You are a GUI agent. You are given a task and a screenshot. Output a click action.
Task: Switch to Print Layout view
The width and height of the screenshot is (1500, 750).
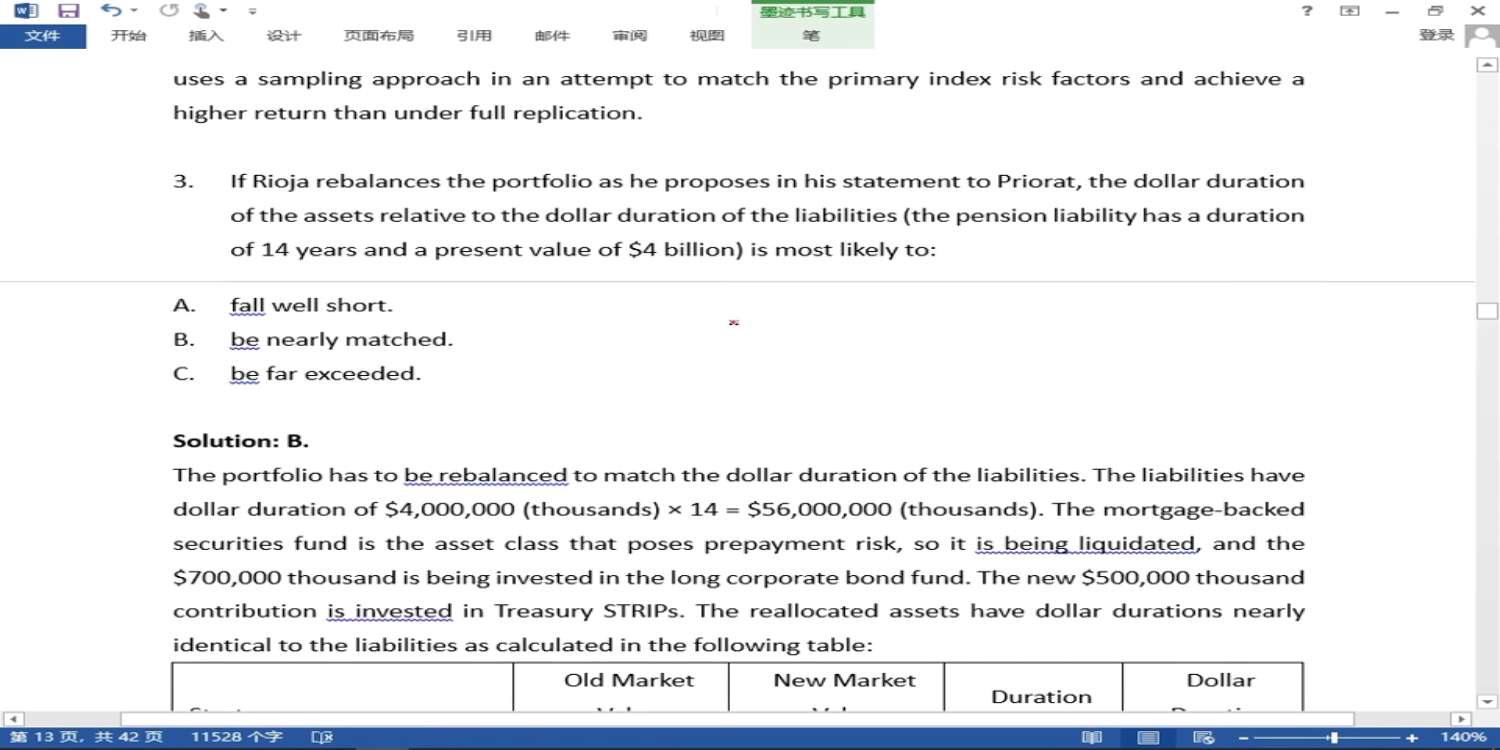click(x=1149, y=738)
